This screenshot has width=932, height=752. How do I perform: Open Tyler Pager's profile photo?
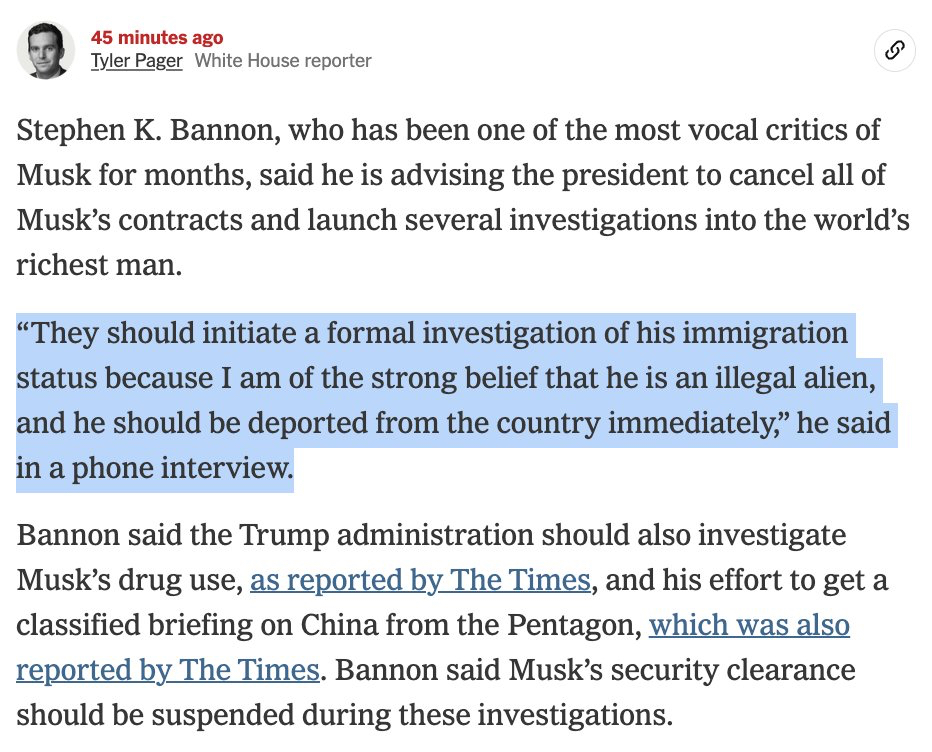pyautogui.click(x=46, y=51)
